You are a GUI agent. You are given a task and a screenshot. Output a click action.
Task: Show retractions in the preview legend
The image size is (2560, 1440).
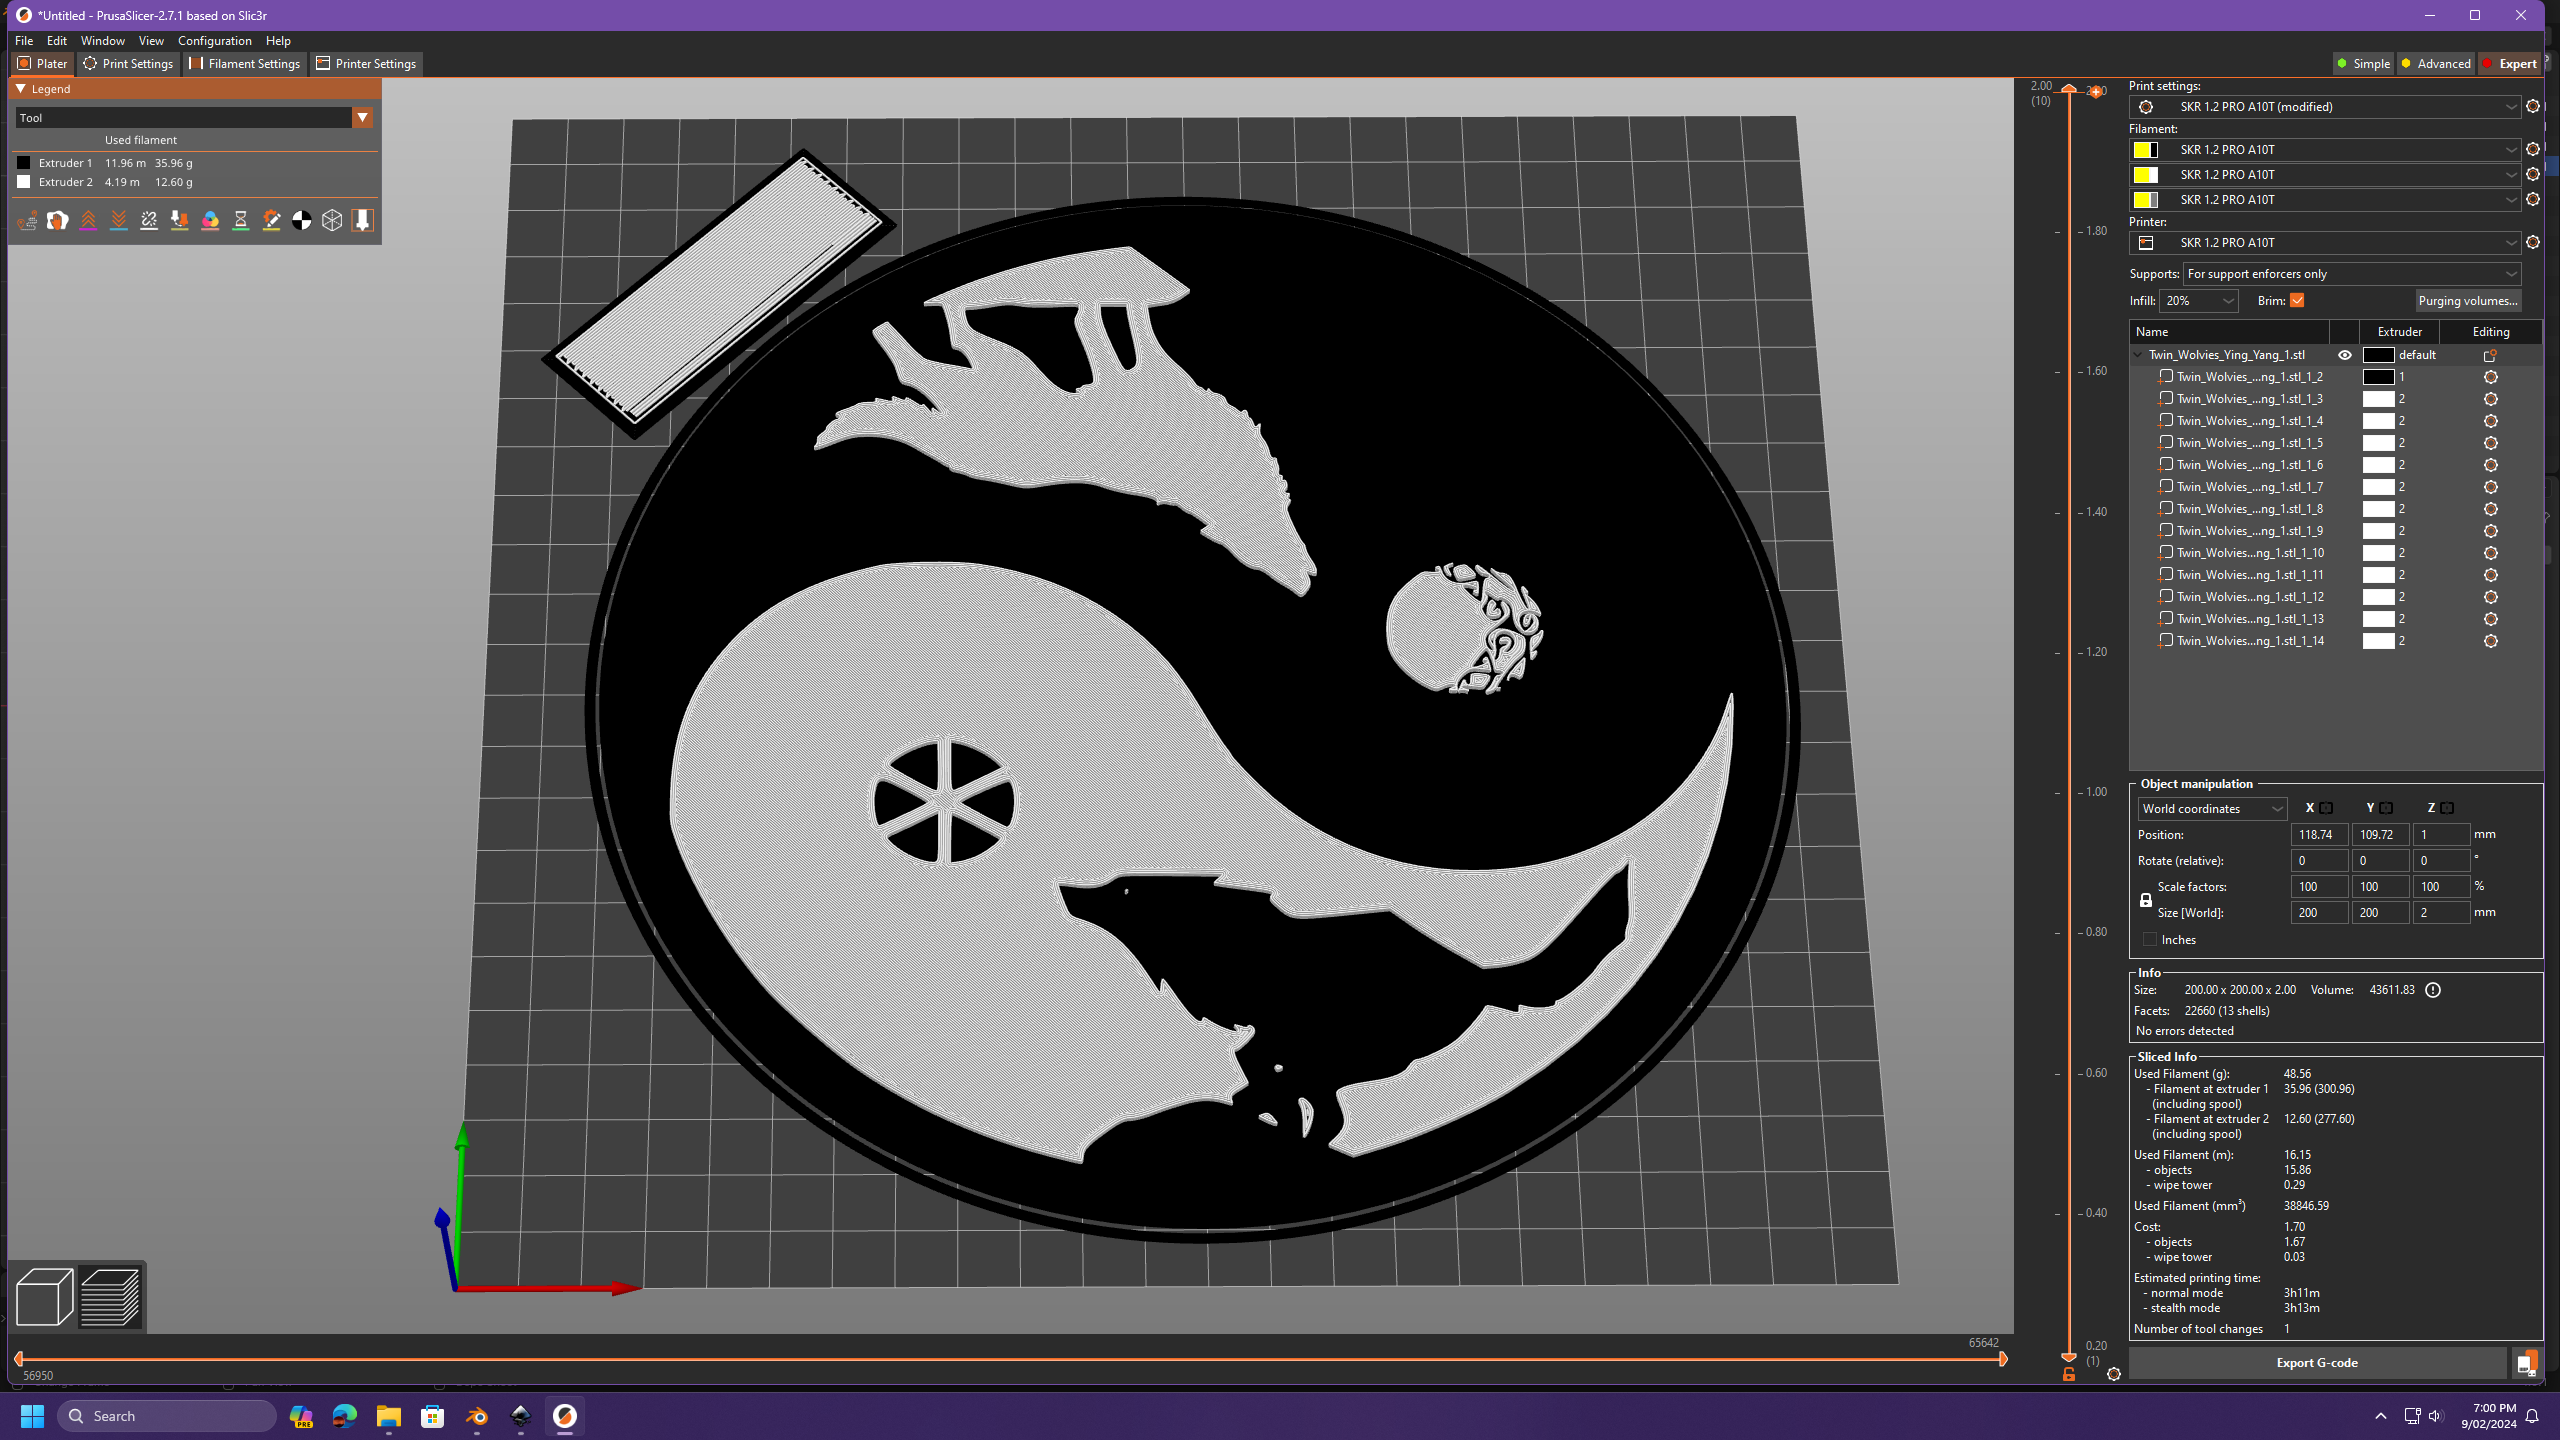click(x=88, y=220)
